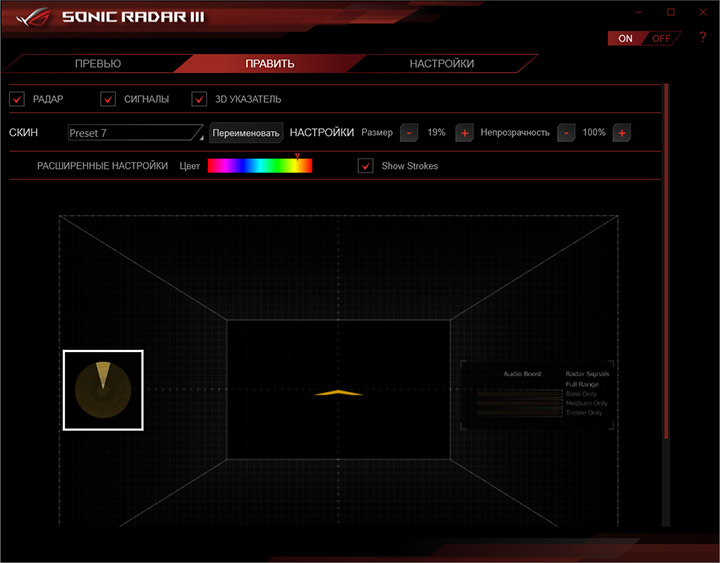Click the ROG logo in title bar
The image size is (720, 563).
pos(33,17)
